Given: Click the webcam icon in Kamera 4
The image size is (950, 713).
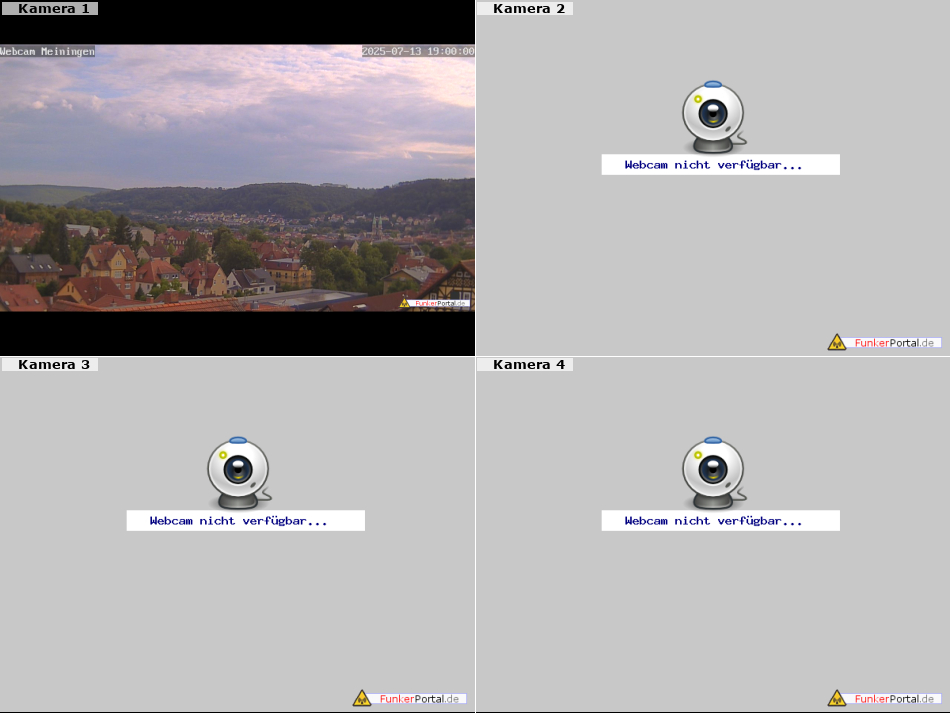Looking at the screenshot, I should (x=714, y=473).
